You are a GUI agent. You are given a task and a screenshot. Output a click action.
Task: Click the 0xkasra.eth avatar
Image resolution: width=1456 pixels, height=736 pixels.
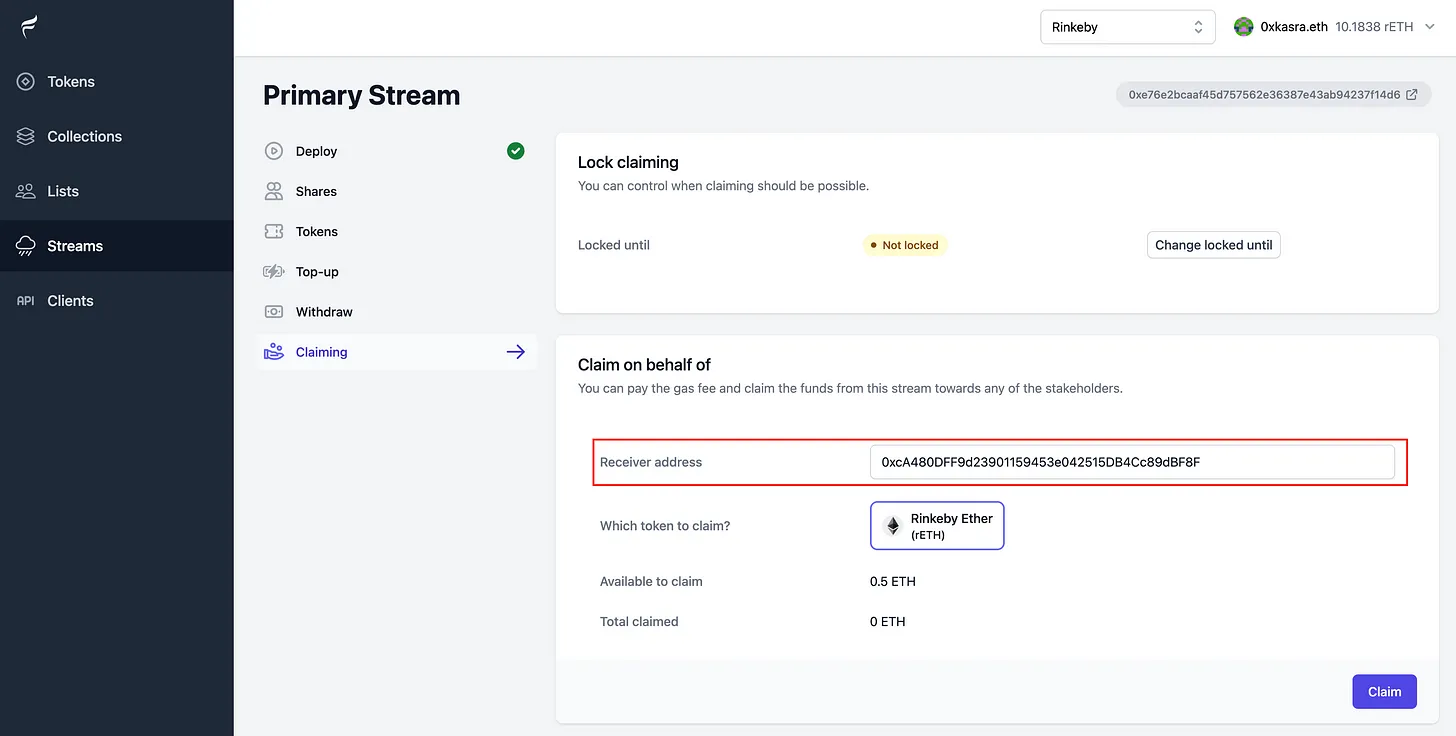(x=1244, y=27)
